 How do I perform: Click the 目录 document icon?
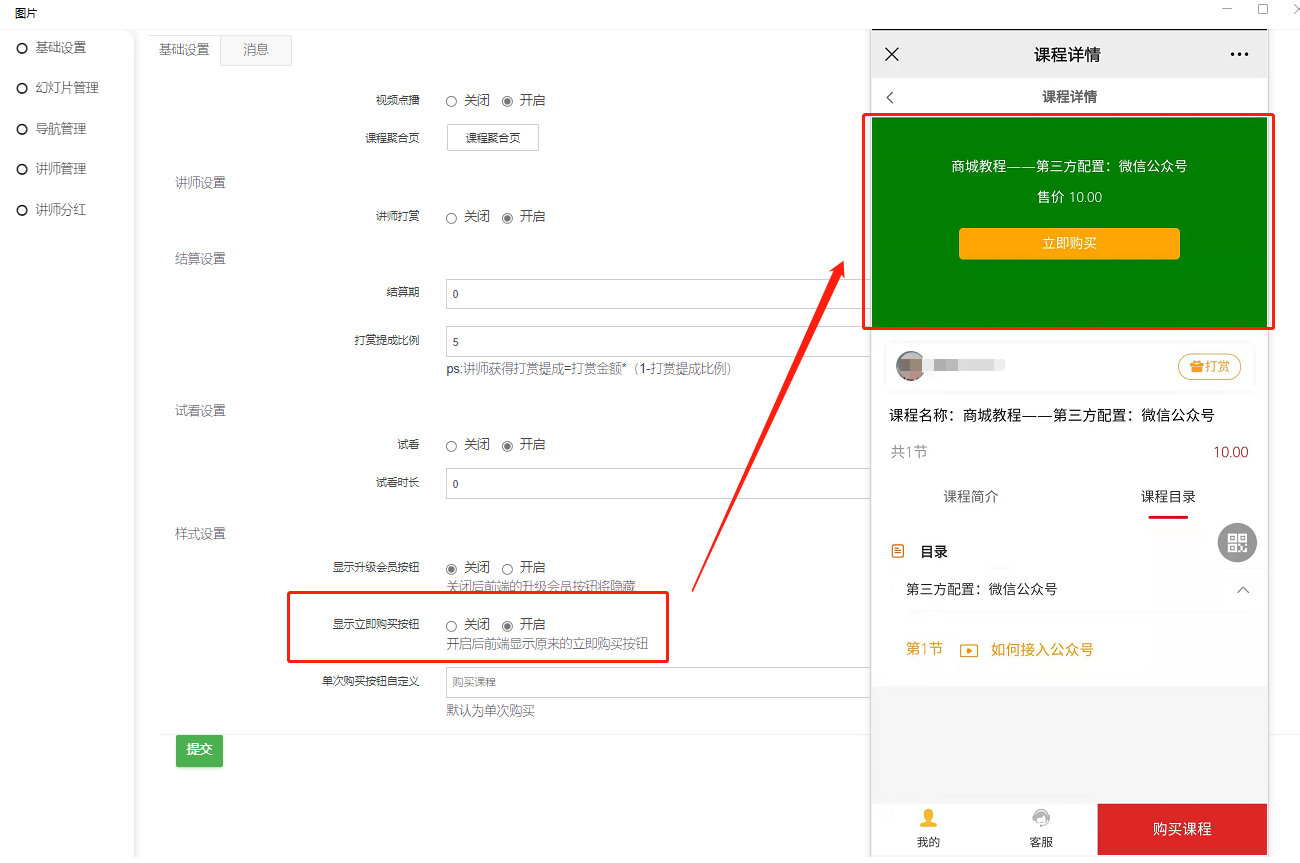coord(898,551)
